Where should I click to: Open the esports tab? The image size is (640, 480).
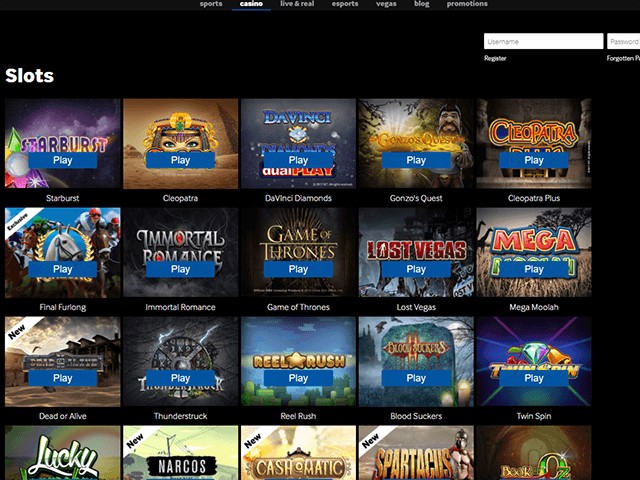pos(345,4)
